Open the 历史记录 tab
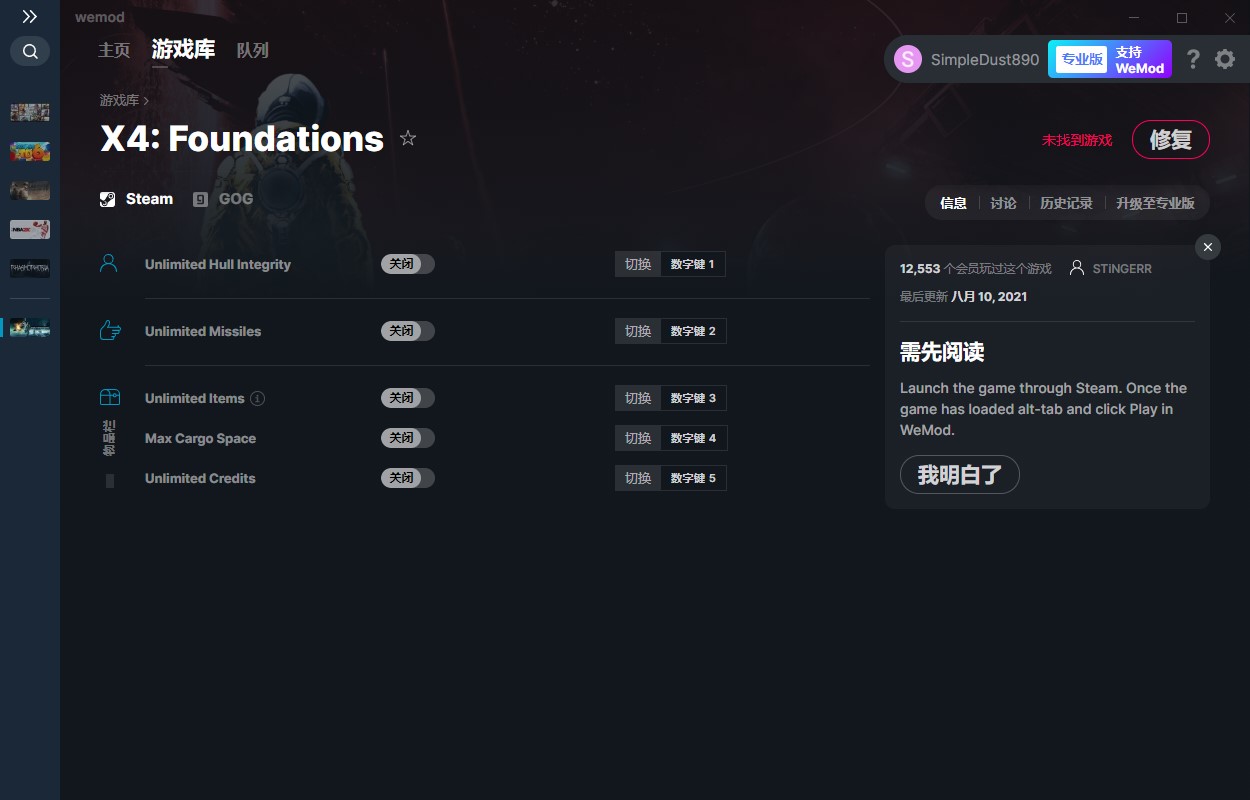The height and width of the screenshot is (800, 1250). [1066, 203]
